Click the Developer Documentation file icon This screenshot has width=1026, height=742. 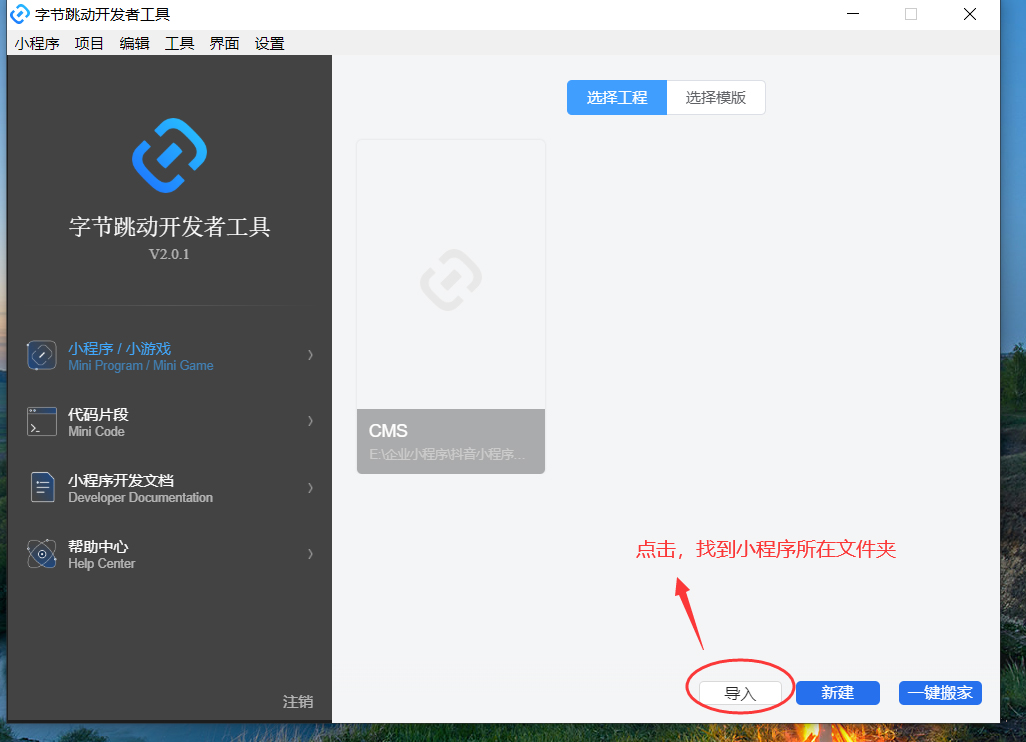[41, 488]
